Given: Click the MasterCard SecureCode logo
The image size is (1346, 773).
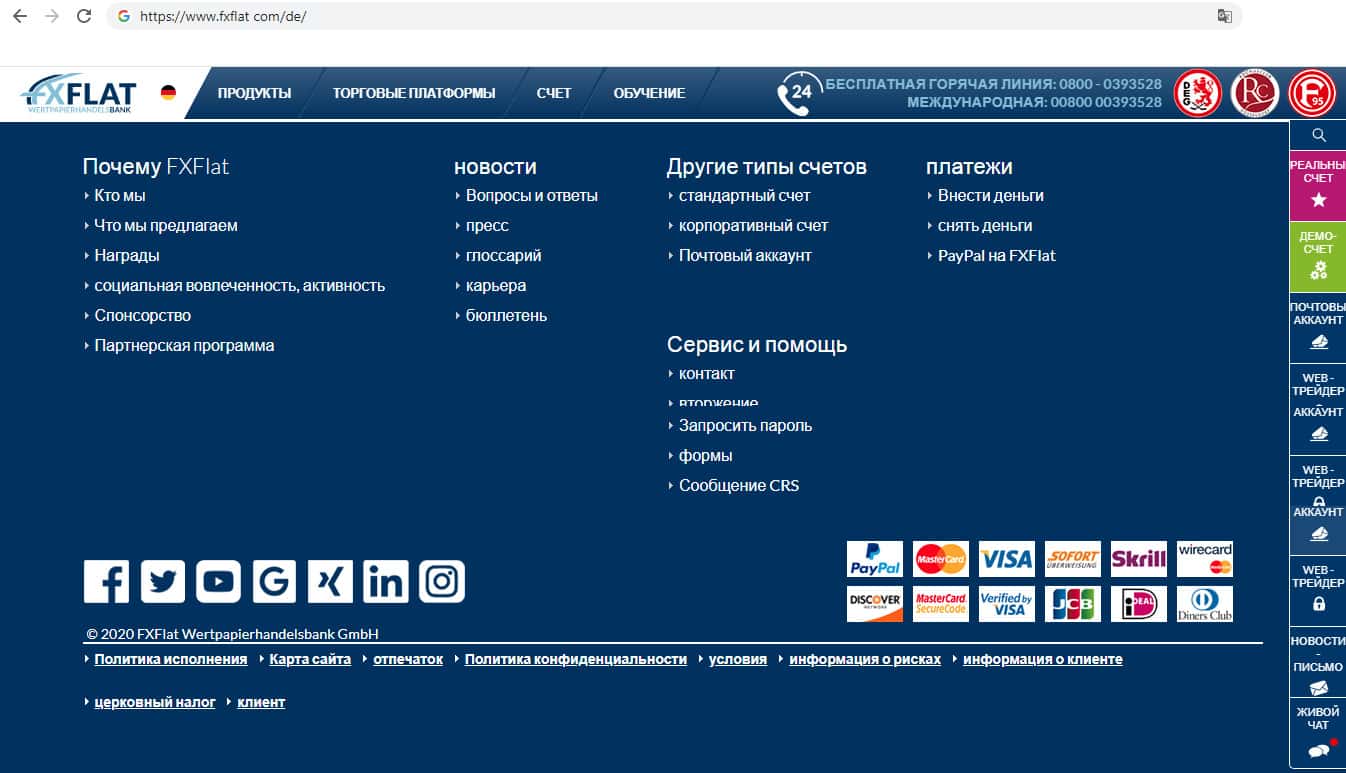Looking at the screenshot, I should click(x=941, y=604).
